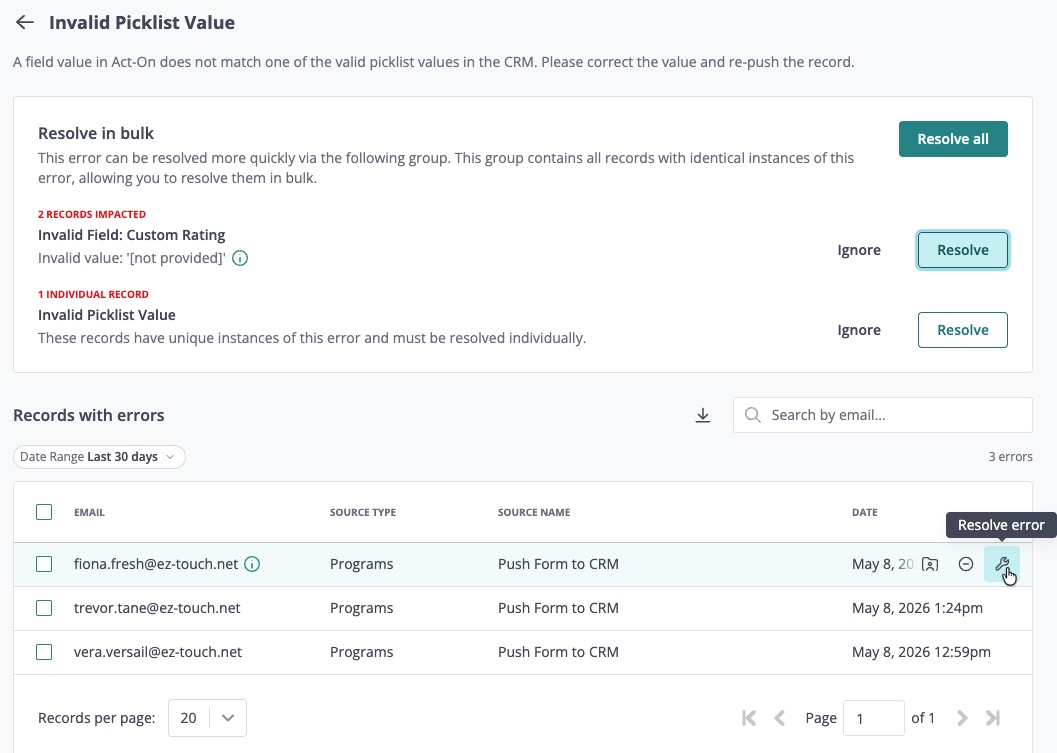
Task: Resolve the individual record picklist error
Action: point(963,330)
